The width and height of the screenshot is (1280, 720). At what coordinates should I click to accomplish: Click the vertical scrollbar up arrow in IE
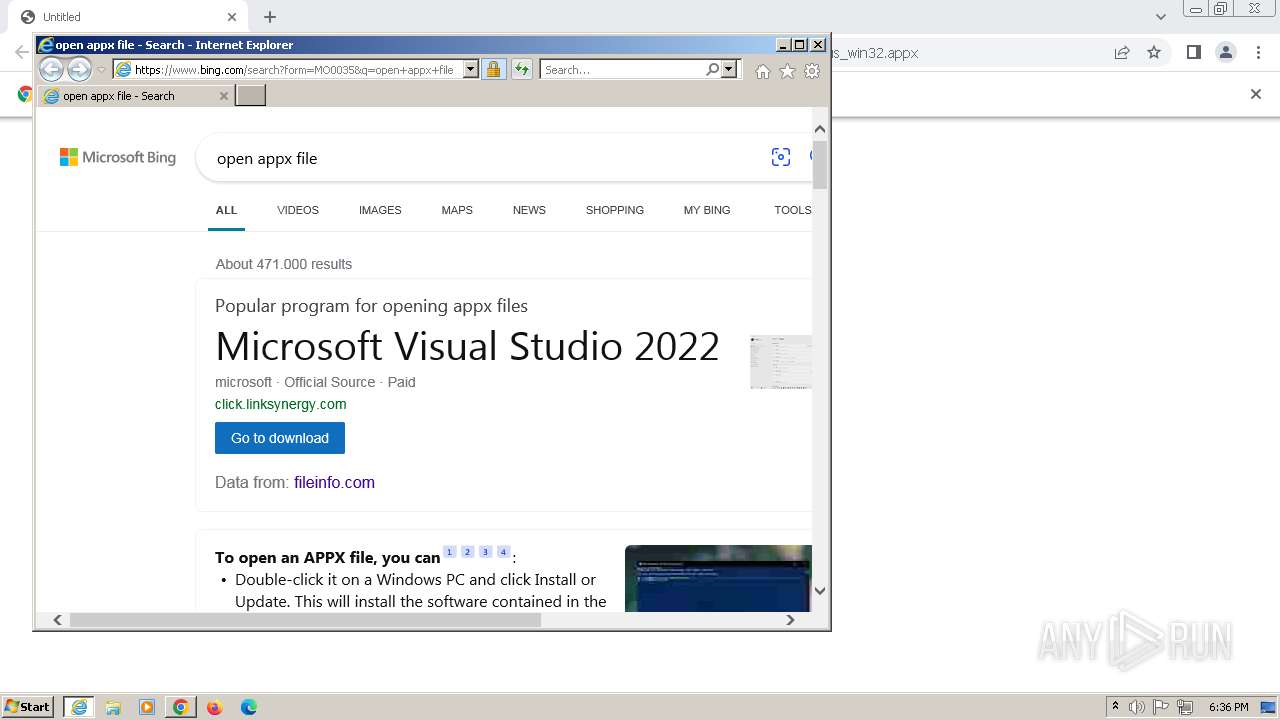820,129
